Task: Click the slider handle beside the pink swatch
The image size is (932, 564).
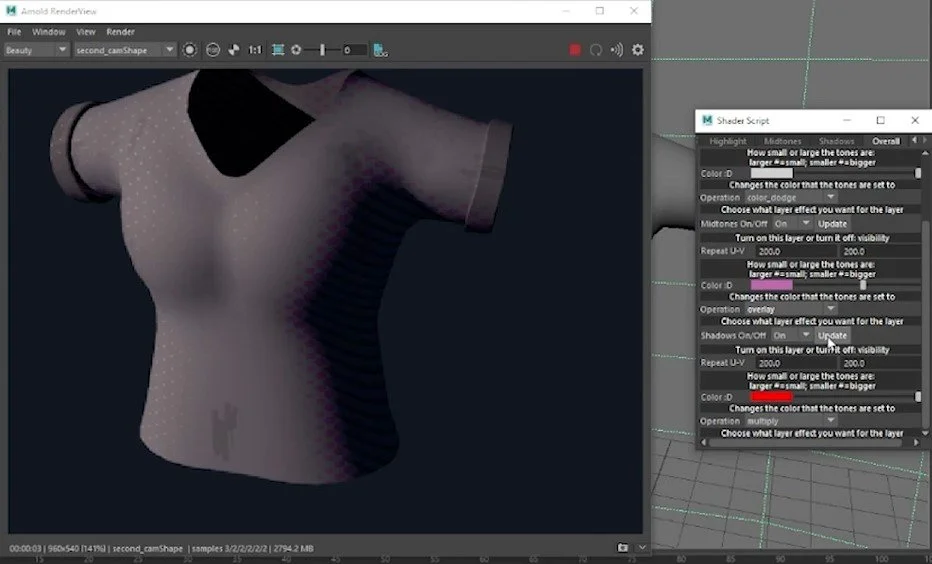Action: pos(863,285)
